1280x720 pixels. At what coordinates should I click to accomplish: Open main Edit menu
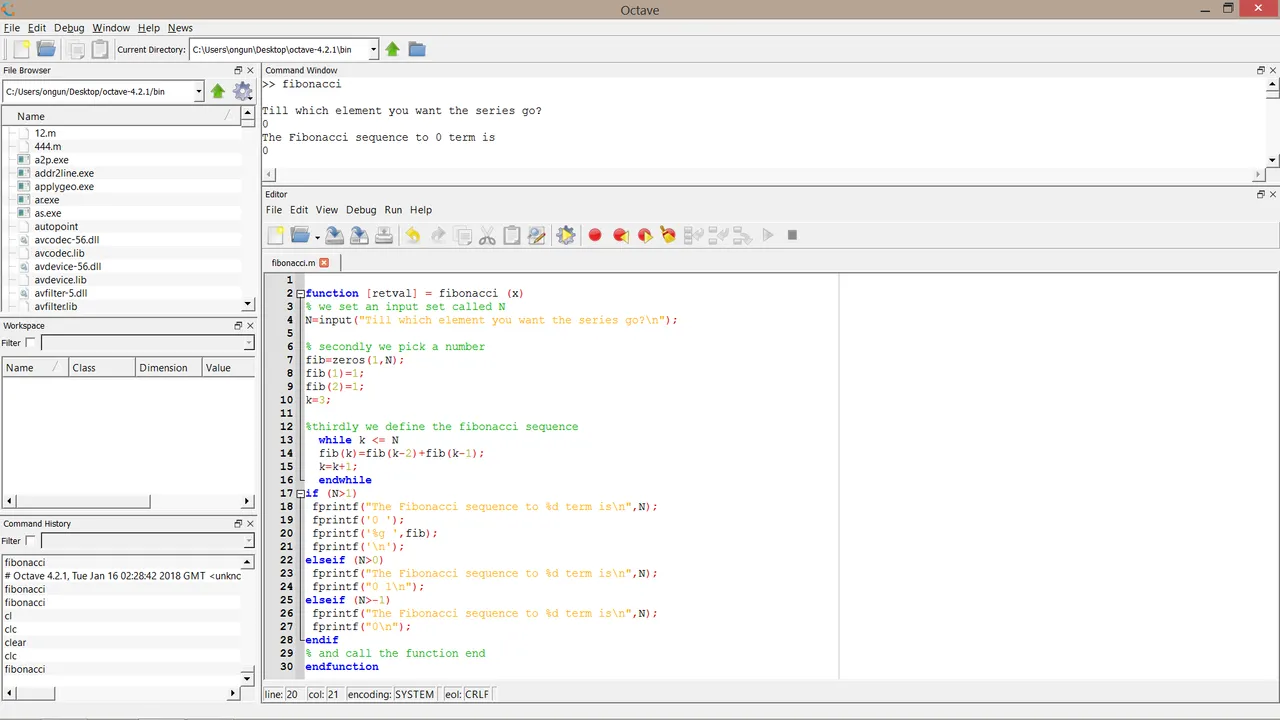(x=37, y=28)
